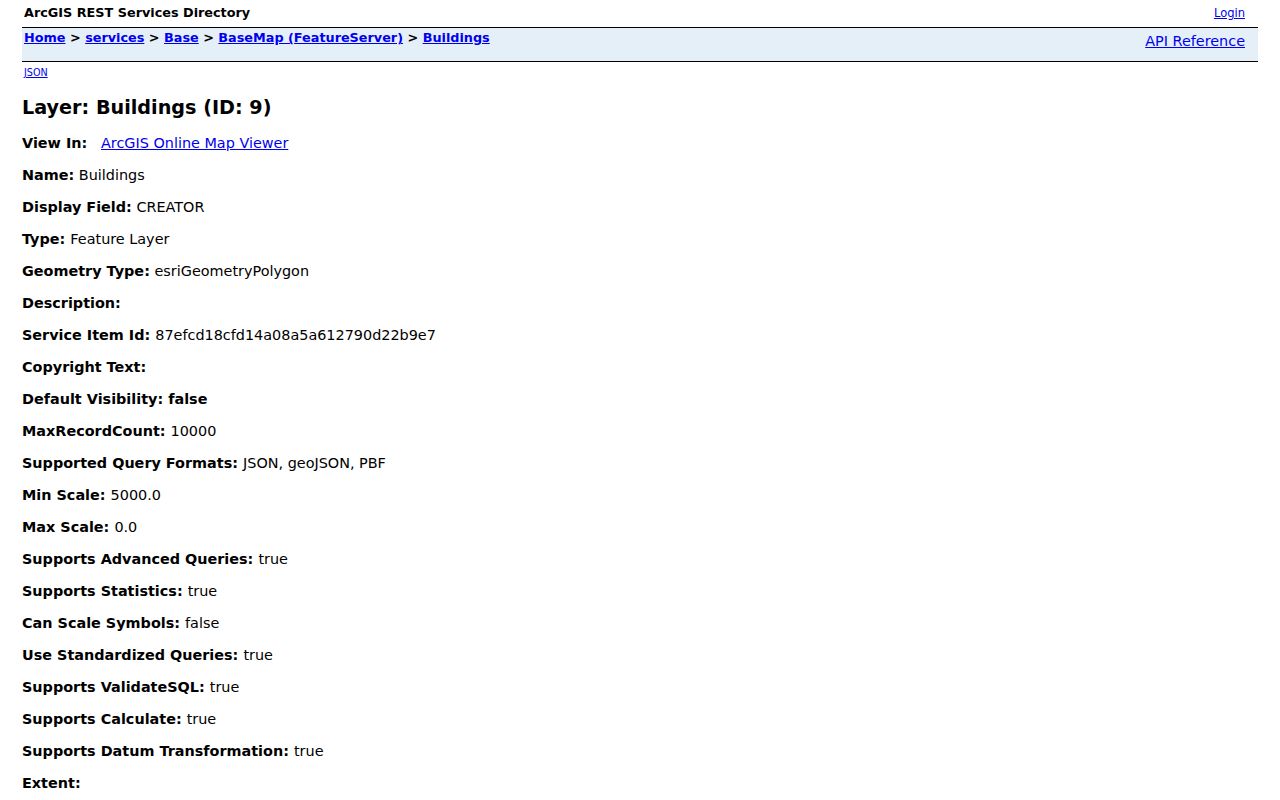Click the Buildings breadcrumb link
The image size is (1280, 800).
pyautogui.click(x=456, y=38)
